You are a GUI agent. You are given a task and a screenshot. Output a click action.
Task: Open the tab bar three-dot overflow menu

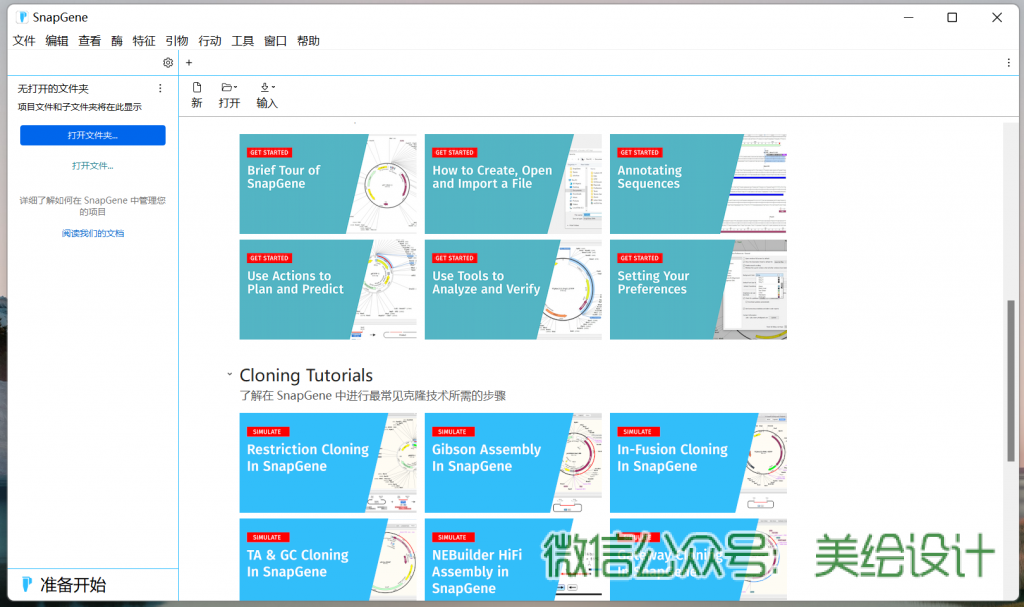click(x=1008, y=63)
